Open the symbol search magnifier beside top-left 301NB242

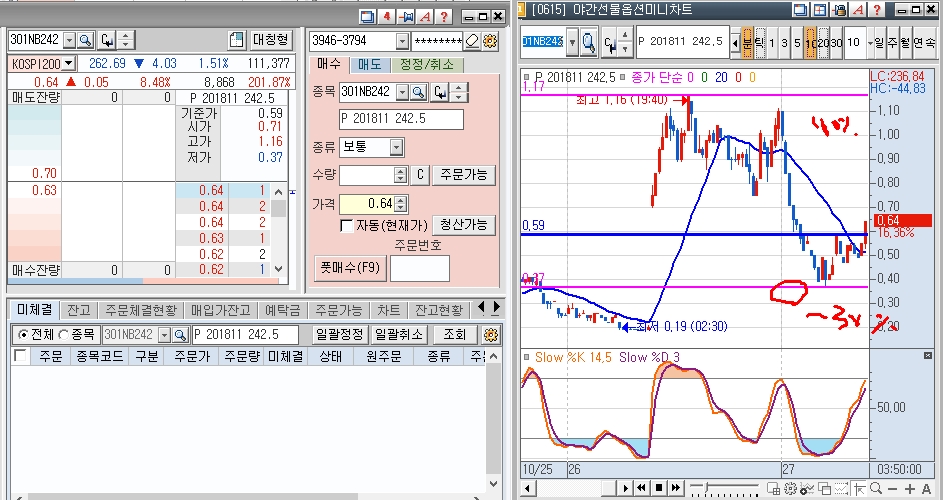pos(85,40)
